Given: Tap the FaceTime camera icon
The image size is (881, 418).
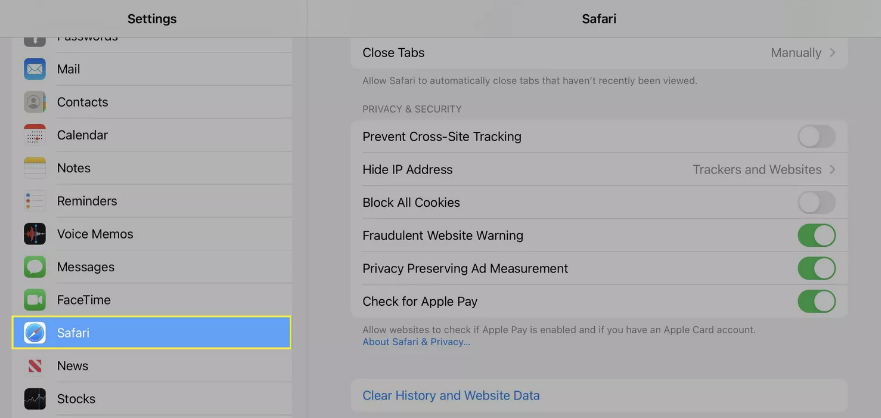Looking at the screenshot, I should coord(35,300).
